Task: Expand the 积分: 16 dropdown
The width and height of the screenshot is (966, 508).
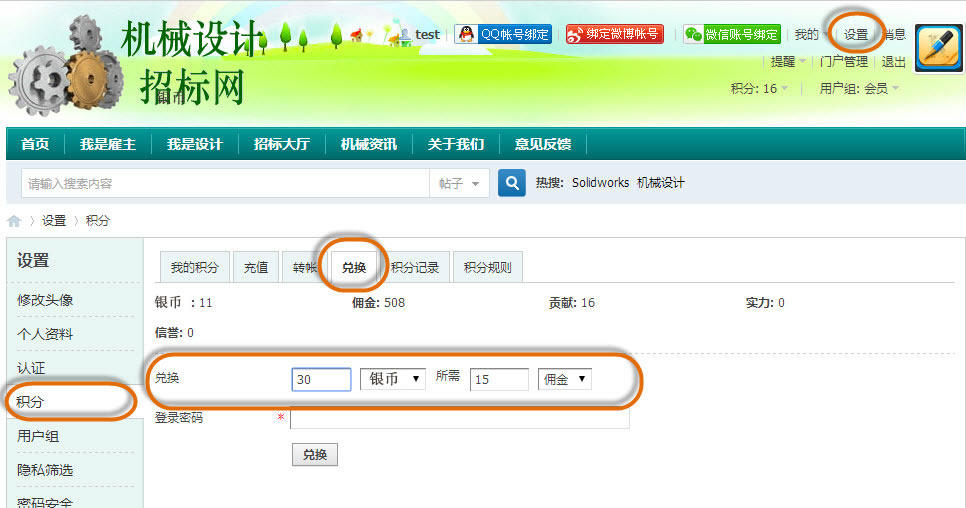Action: (x=759, y=89)
